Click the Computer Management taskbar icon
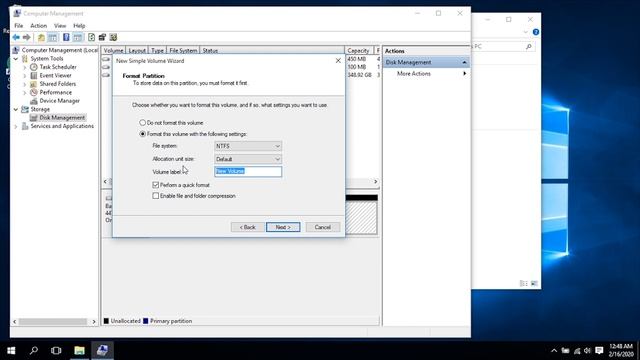Image resolution: width=640 pixels, height=360 pixels. pos(102,350)
